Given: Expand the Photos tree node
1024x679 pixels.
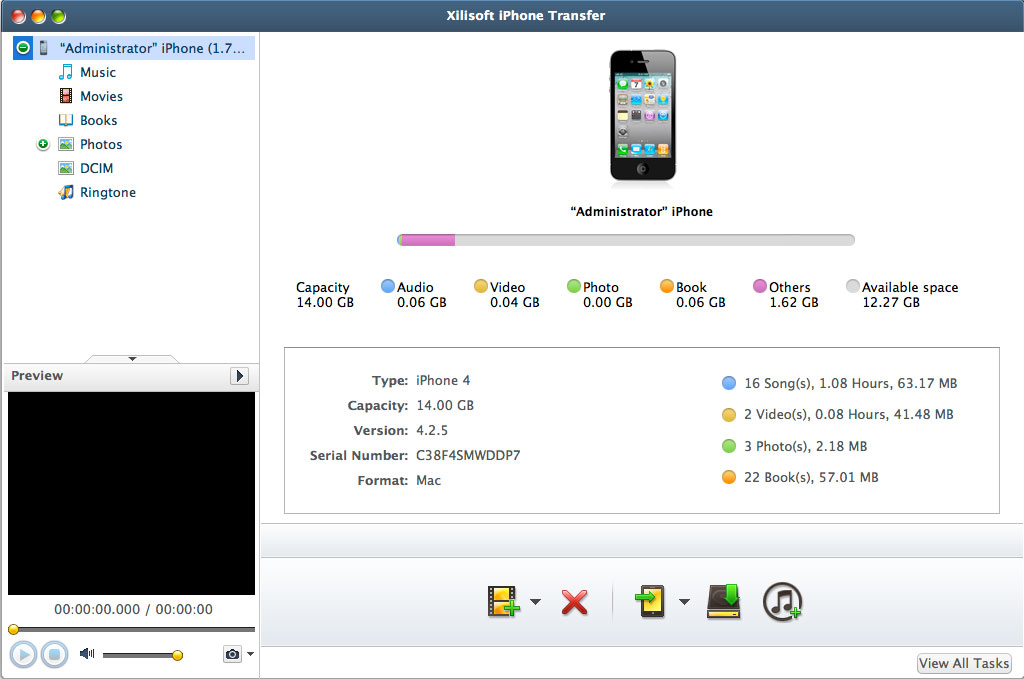Looking at the screenshot, I should click(x=43, y=144).
